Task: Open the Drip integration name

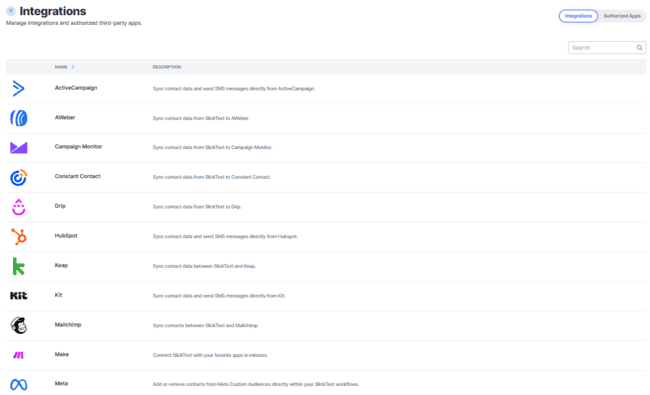Action: (60, 206)
